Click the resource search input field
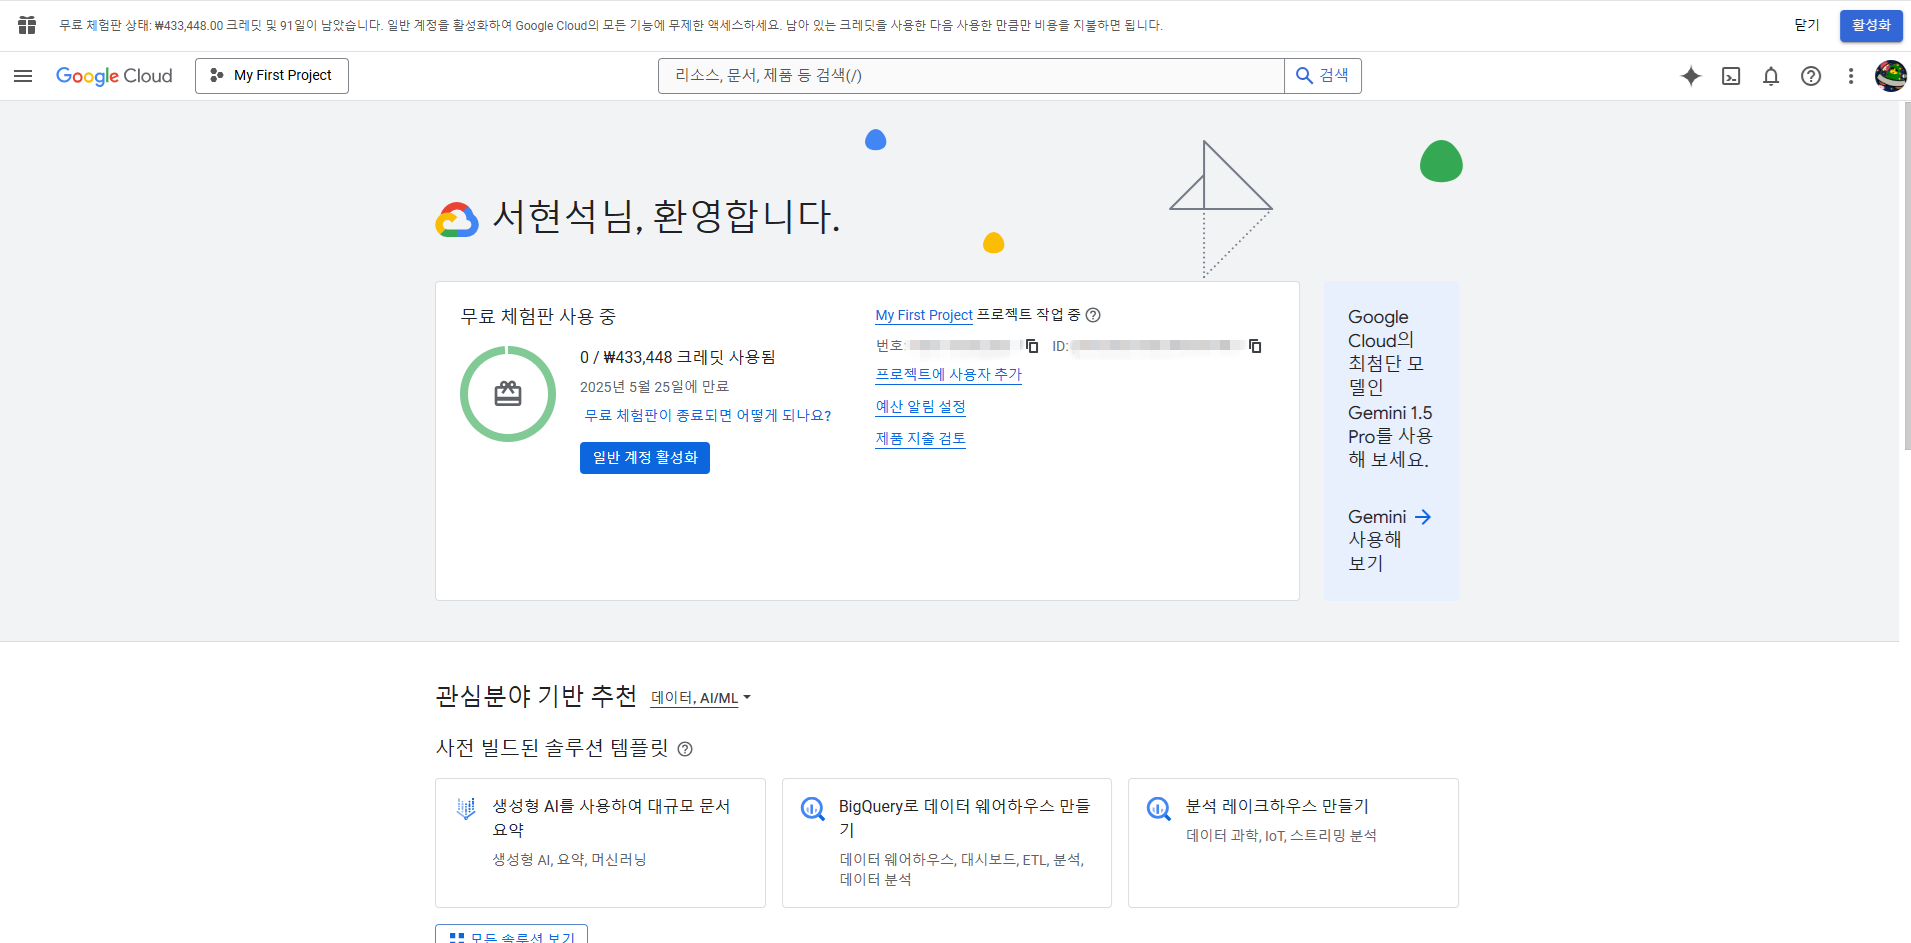 pyautogui.click(x=971, y=76)
